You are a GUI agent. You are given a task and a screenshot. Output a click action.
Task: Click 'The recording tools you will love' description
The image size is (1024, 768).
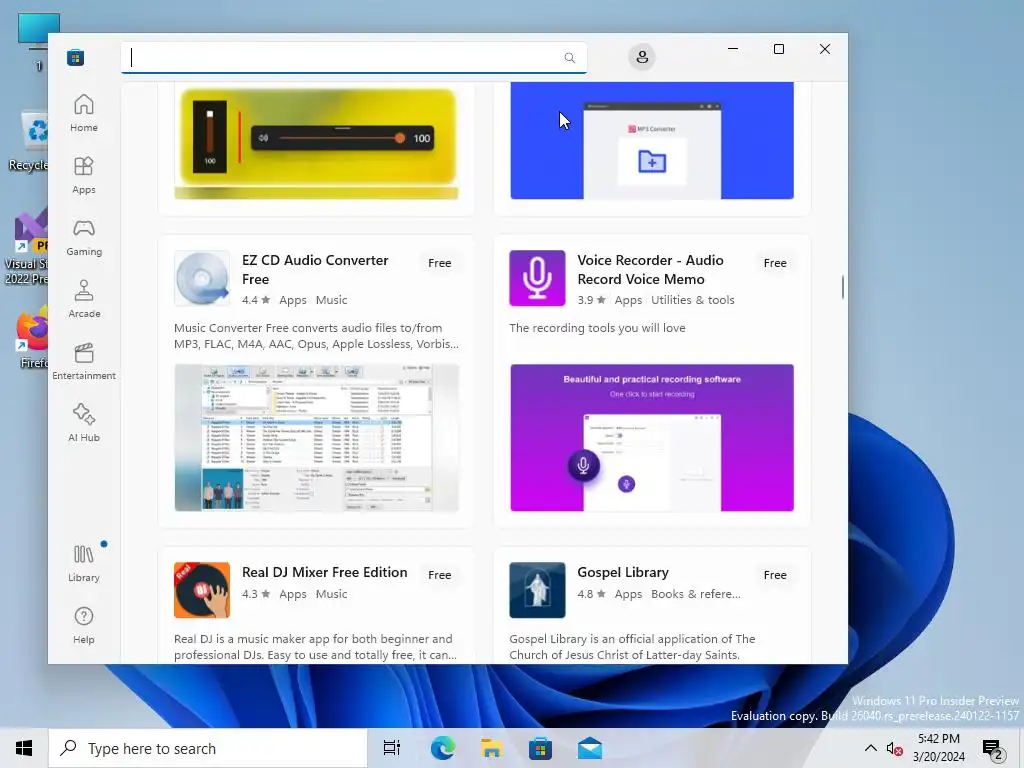pyautogui.click(x=597, y=328)
